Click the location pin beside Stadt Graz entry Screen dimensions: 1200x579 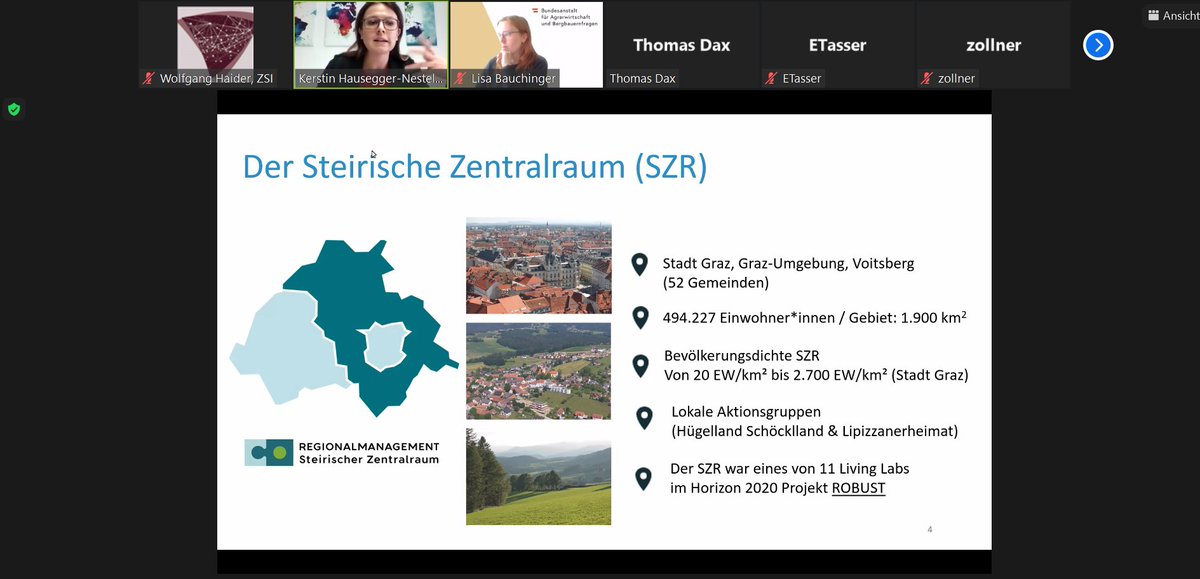point(640,264)
